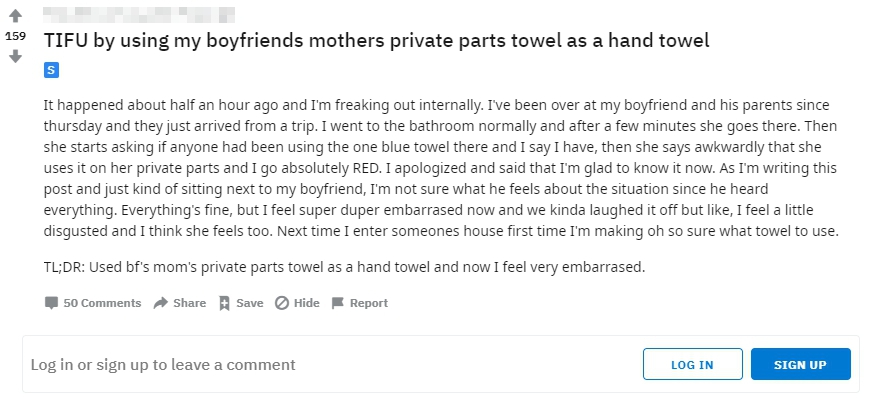
Task: Select the Share text label
Action: click(189, 303)
